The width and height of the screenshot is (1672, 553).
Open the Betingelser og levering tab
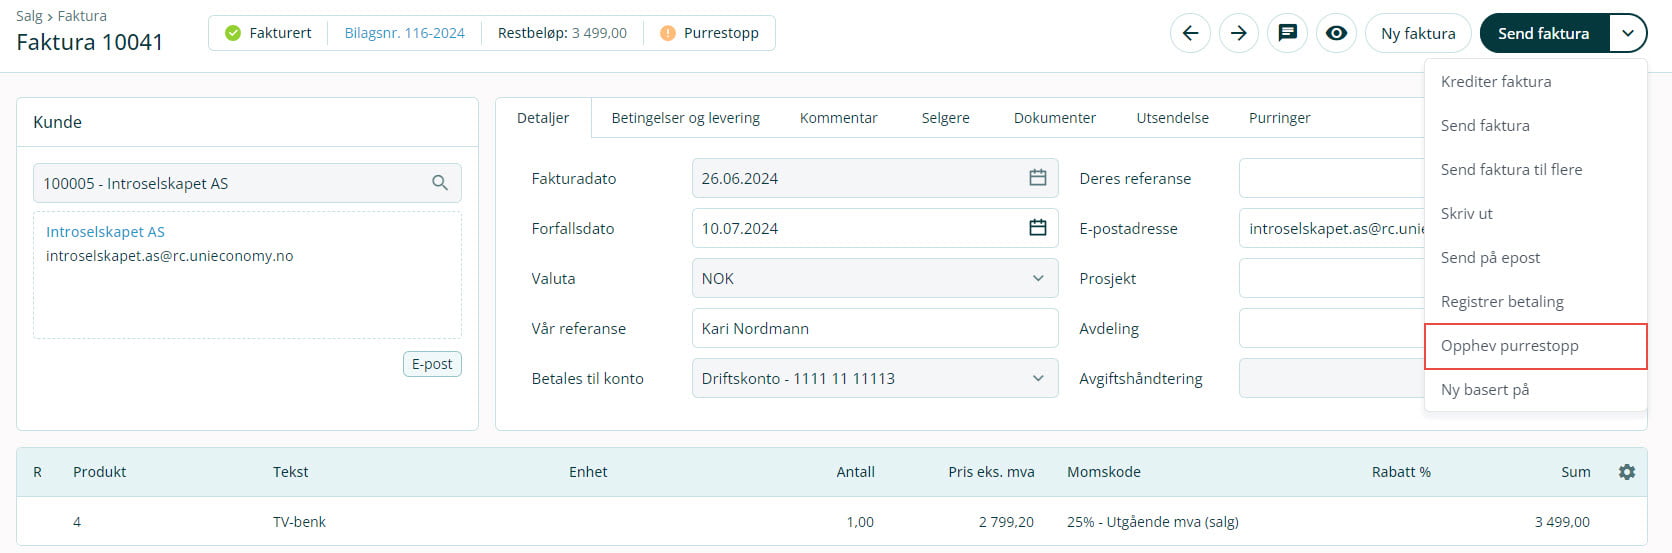(x=685, y=118)
